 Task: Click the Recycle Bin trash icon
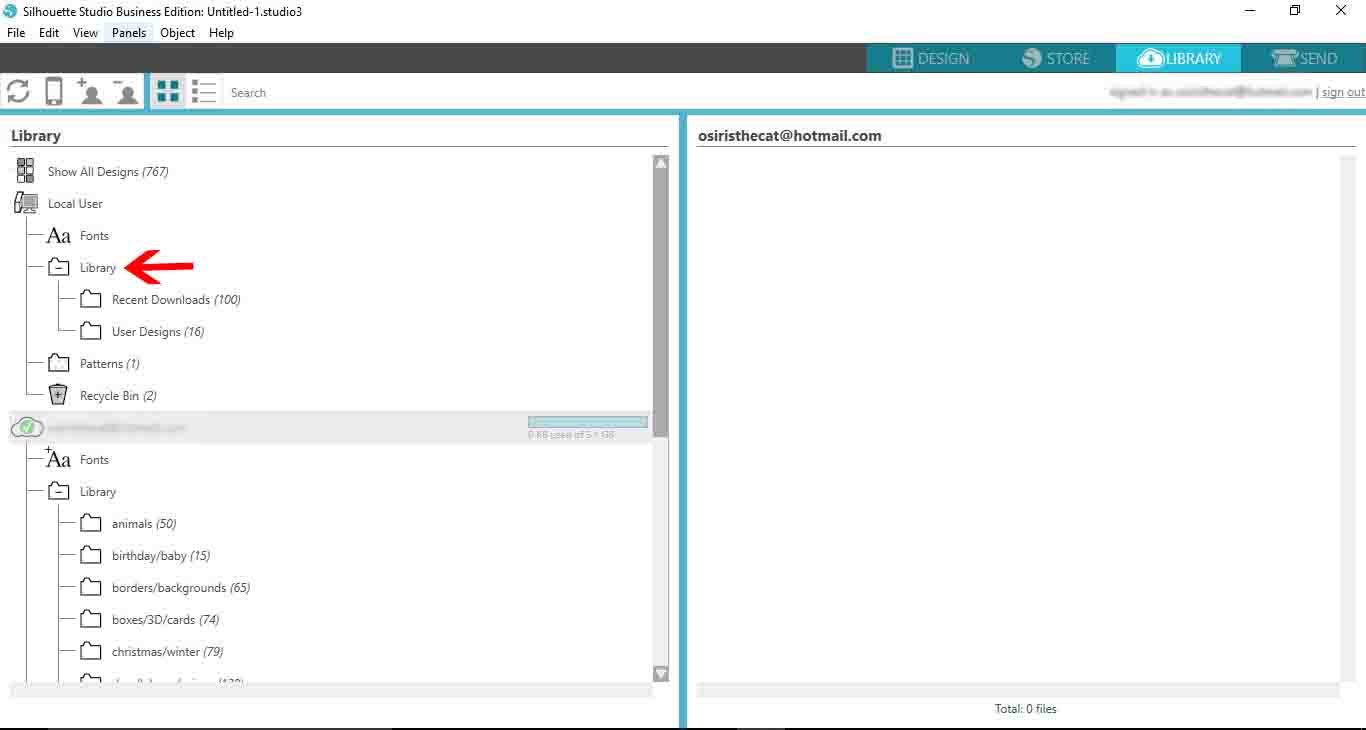point(58,395)
